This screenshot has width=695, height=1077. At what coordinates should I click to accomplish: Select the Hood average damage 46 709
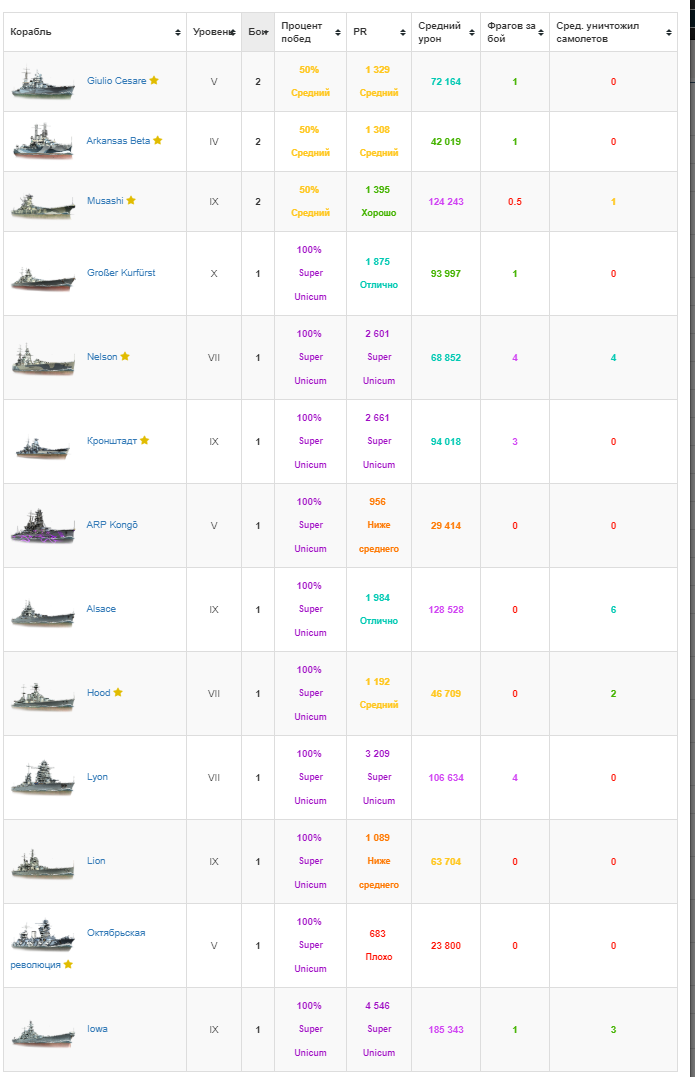point(446,694)
